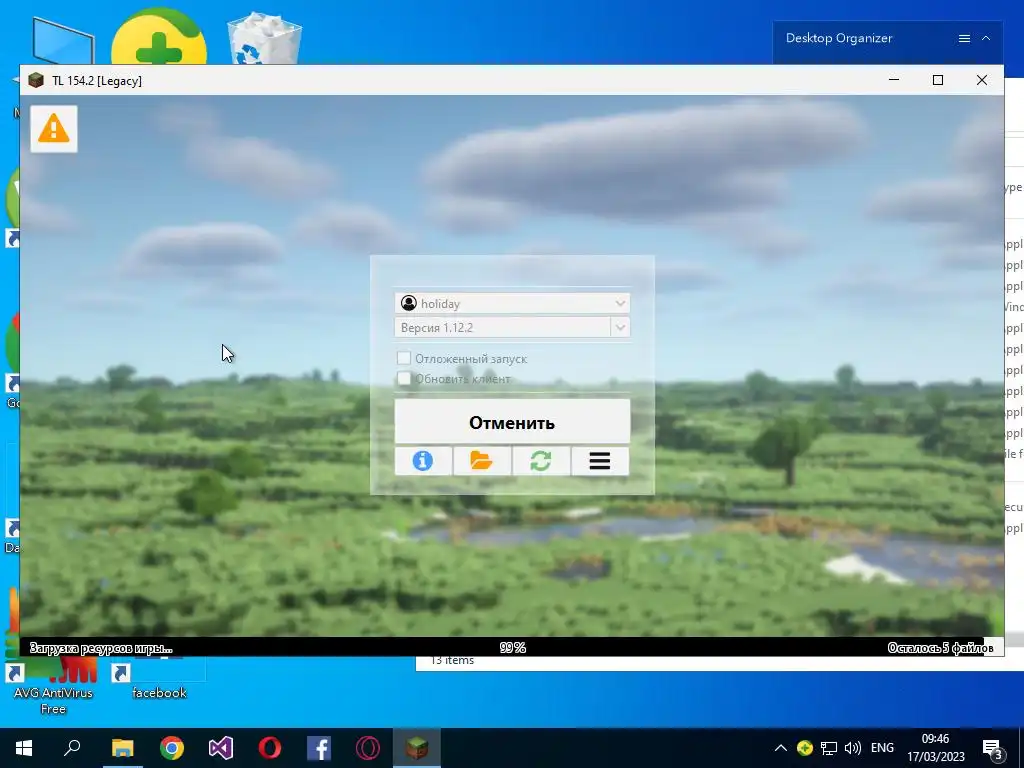
Task: Click the TL launcher block icon in title bar
Action: 36,80
